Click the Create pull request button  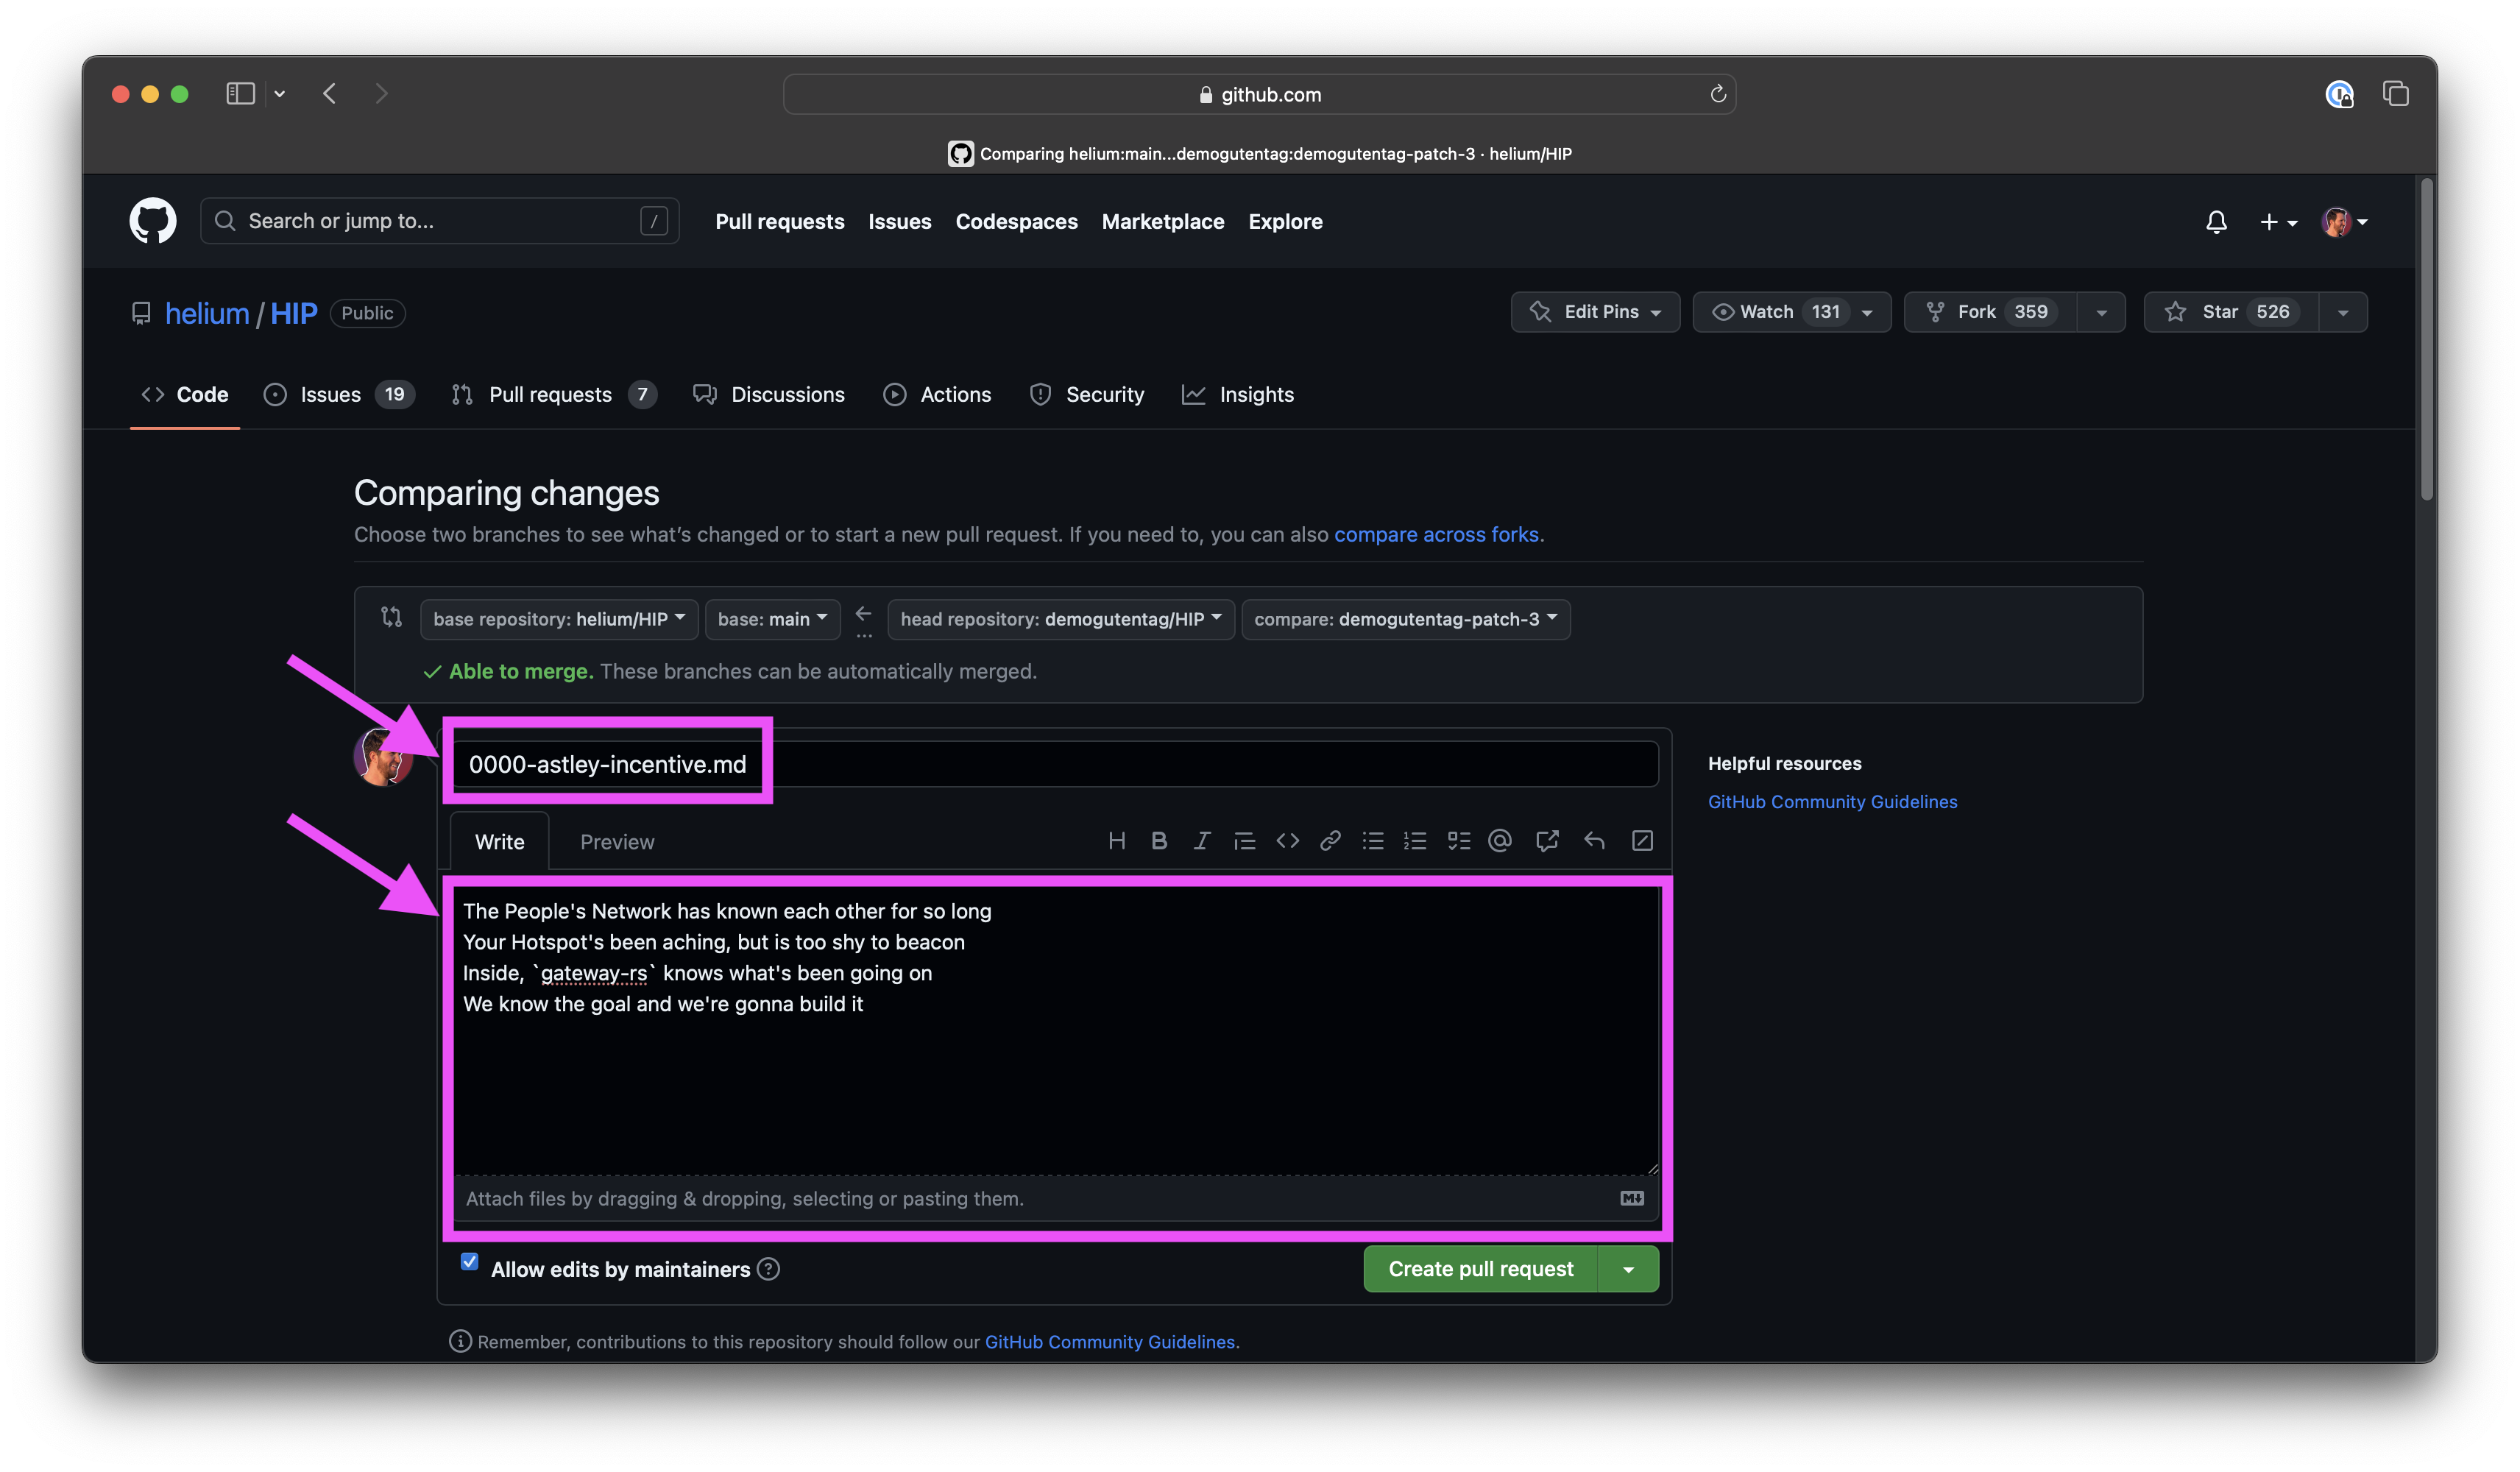point(1480,1269)
